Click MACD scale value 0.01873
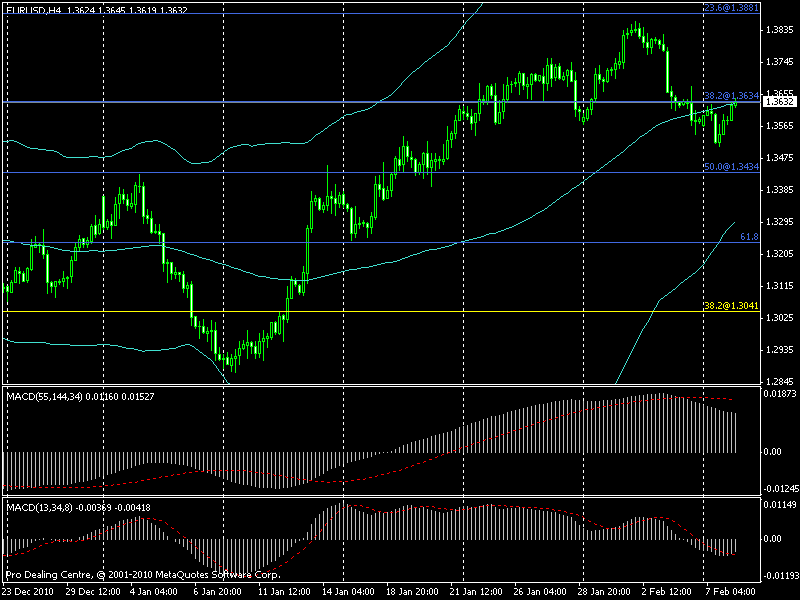Image resolution: width=800 pixels, height=600 pixels. (x=780, y=393)
